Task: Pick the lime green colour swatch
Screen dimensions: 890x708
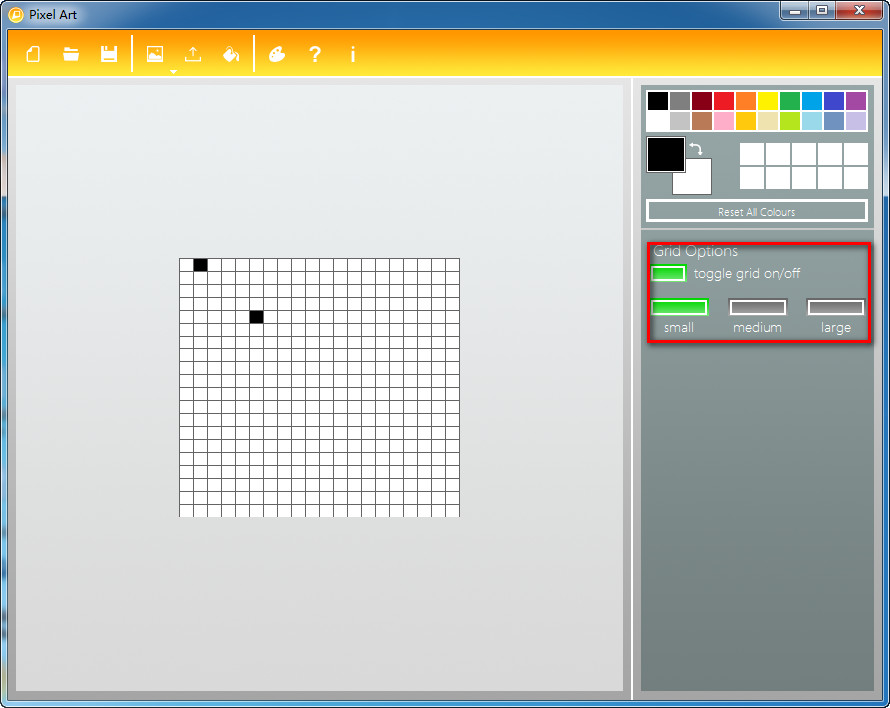Action: click(790, 121)
